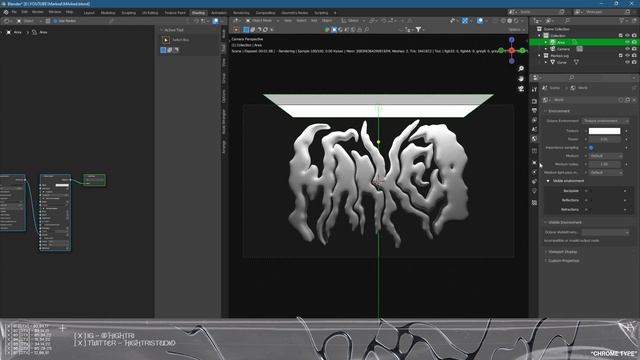Open the File menu
640x360 pixels.
[14, 12]
